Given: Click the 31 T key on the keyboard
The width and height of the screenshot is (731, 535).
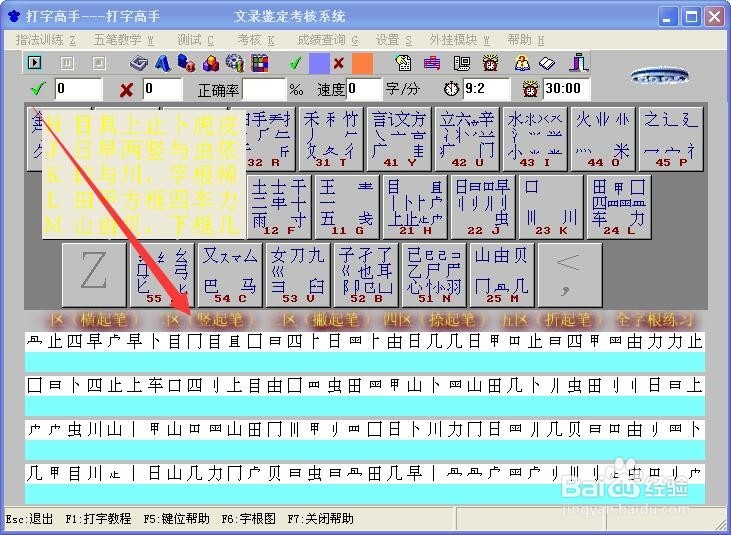Looking at the screenshot, I should (331, 139).
